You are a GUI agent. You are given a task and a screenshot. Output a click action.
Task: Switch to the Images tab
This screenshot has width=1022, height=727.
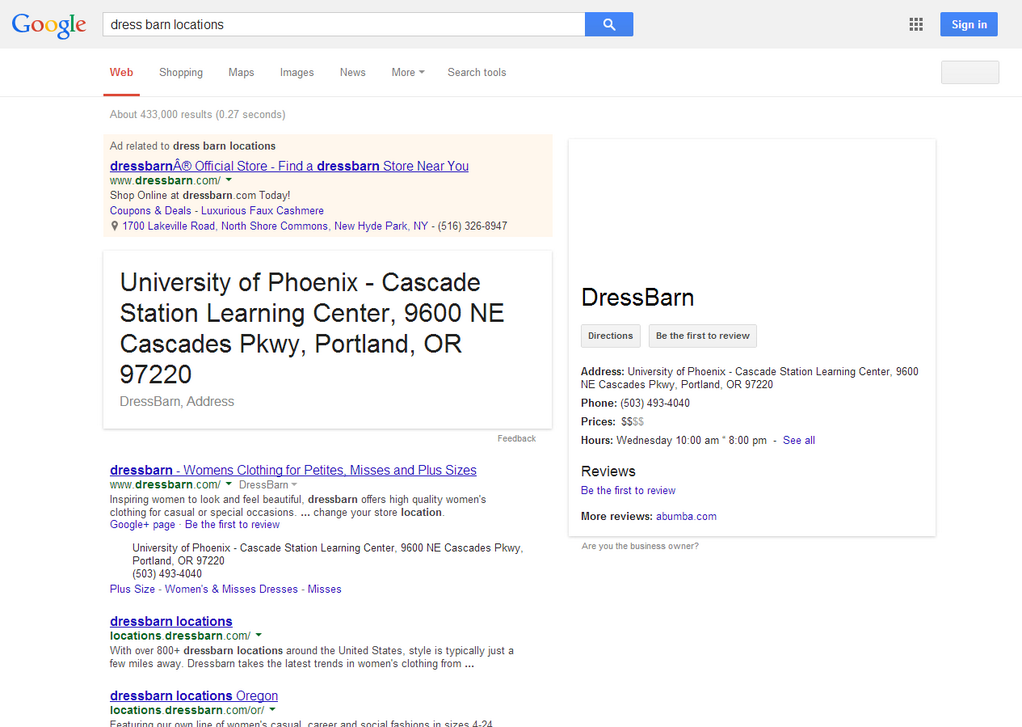coord(296,73)
